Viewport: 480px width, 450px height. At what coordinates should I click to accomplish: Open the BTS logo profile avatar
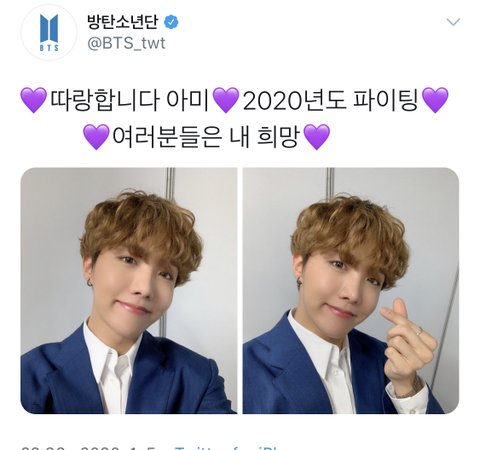pyautogui.click(x=49, y=32)
